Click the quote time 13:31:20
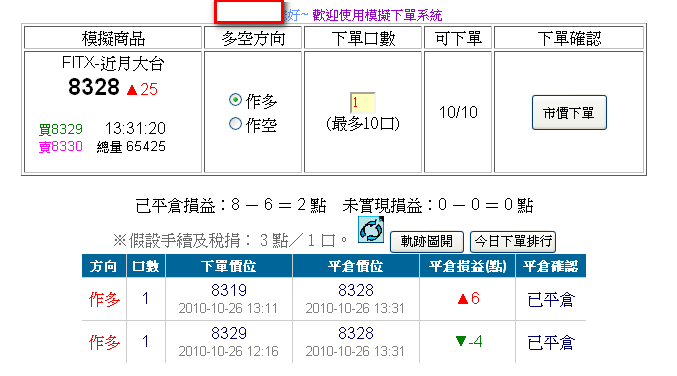This screenshot has height=376, width=677. 135,128
